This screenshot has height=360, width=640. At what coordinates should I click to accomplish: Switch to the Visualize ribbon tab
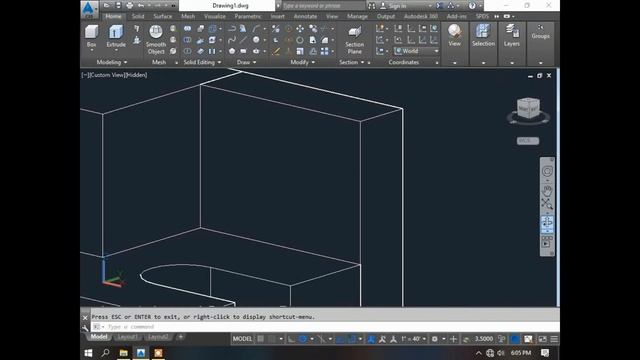[214, 16]
